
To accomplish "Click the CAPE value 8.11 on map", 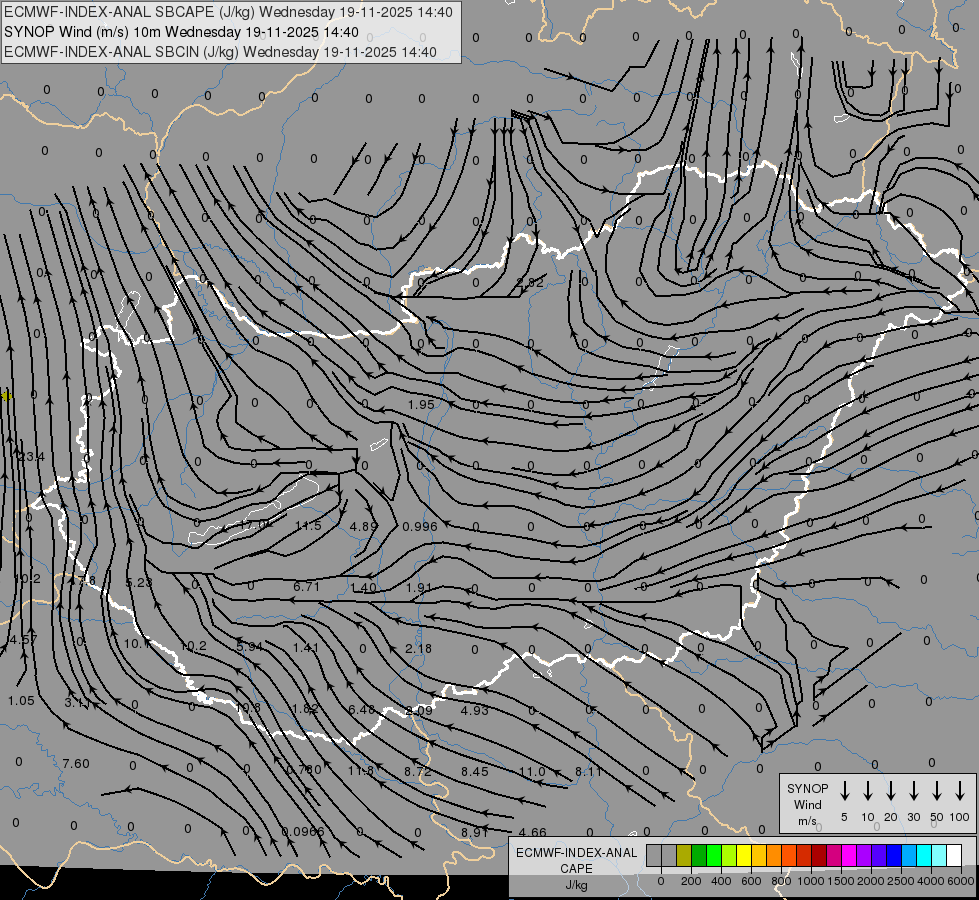I will pos(588,771).
